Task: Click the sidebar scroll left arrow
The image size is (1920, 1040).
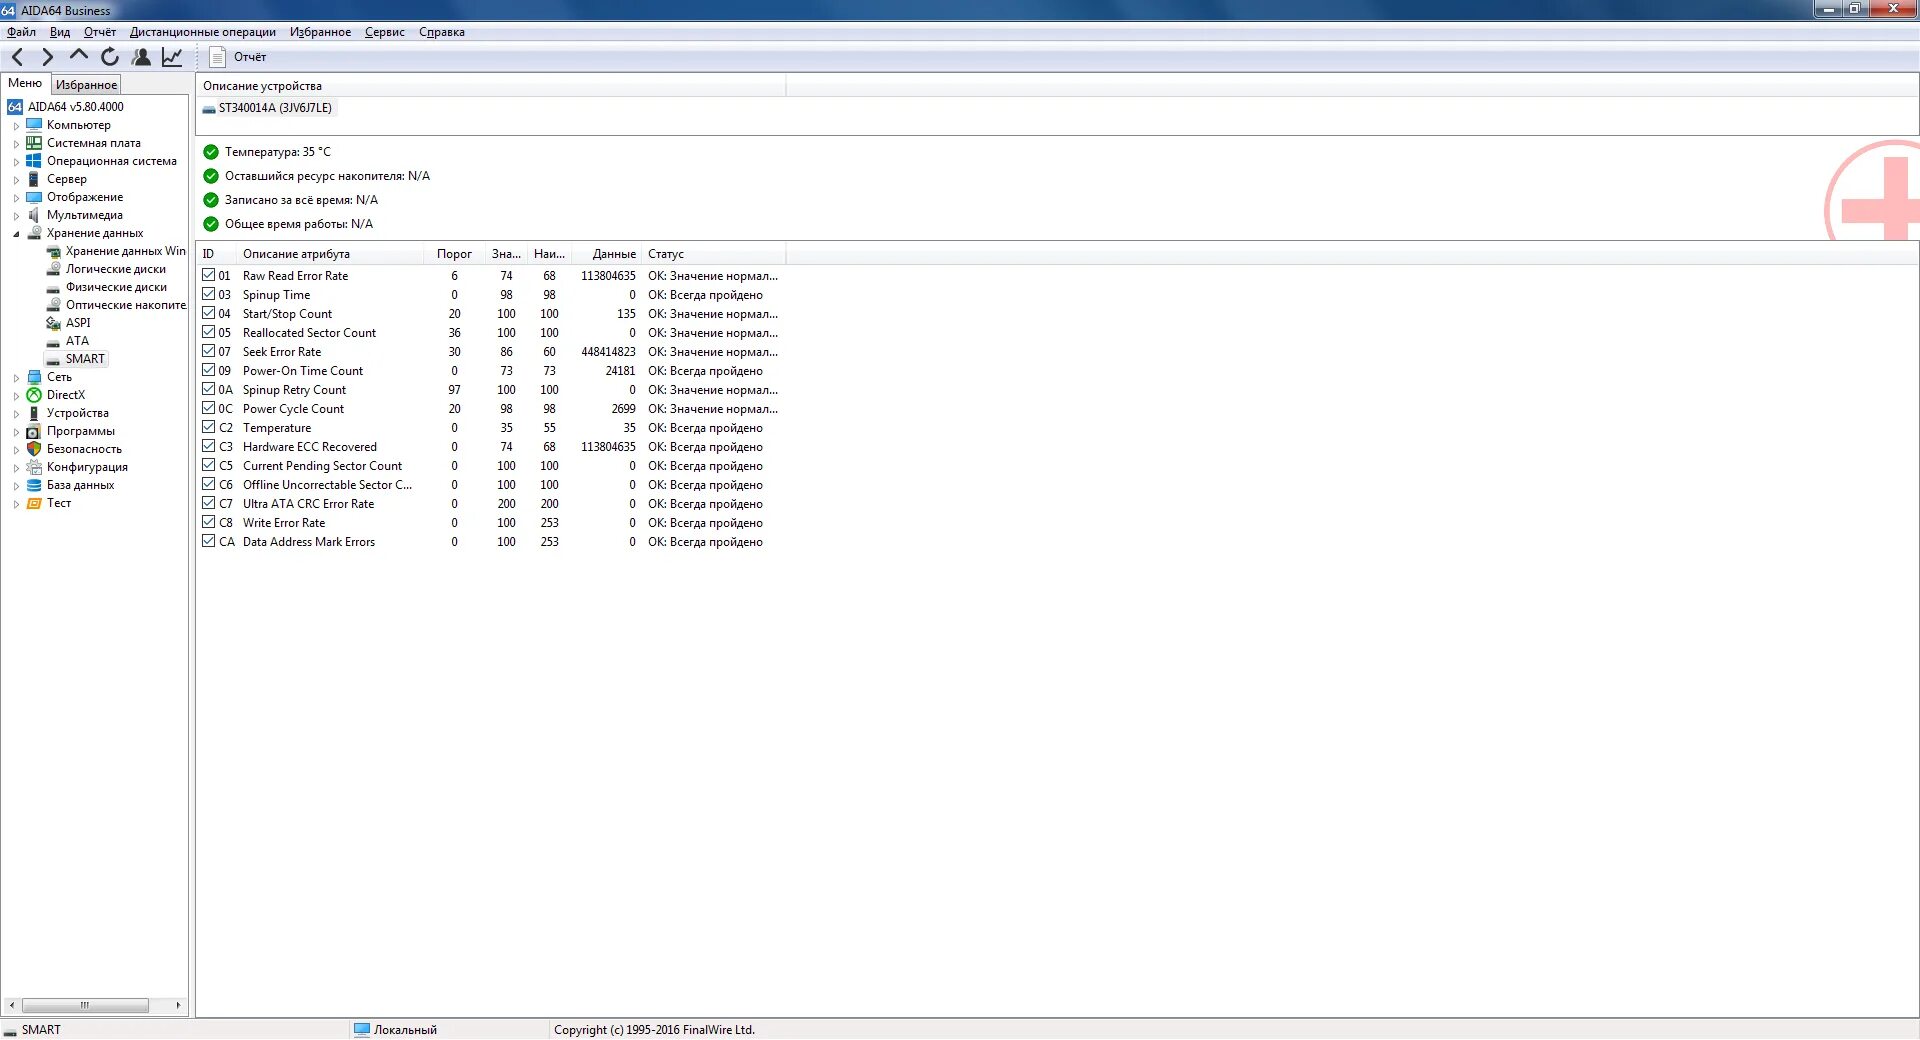Action: tap(11, 1005)
